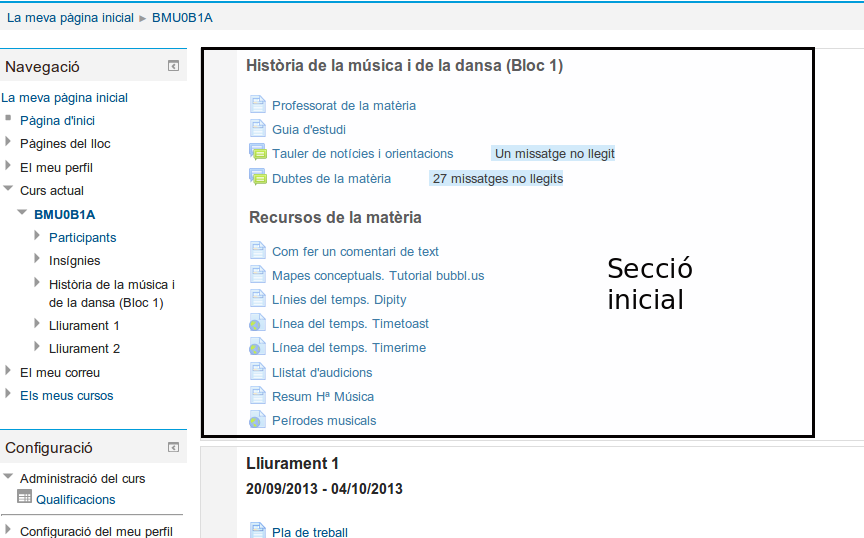This screenshot has width=864, height=538.
Task: Click the Qualificacions grades table icon
Action: [25, 498]
